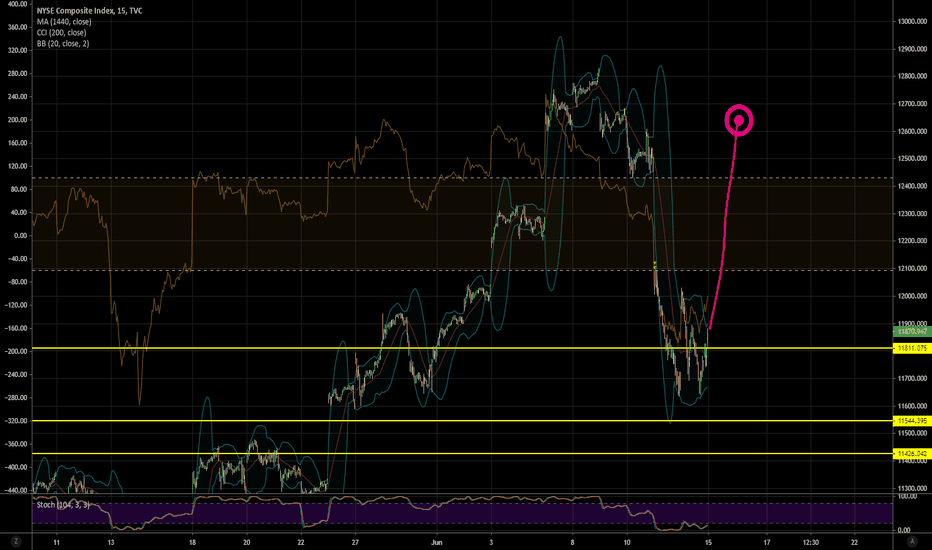Image resolution: width=932 pixels, height=550 pixels.
Task: Click the 13000.000 price axis value
Action: 912,21
